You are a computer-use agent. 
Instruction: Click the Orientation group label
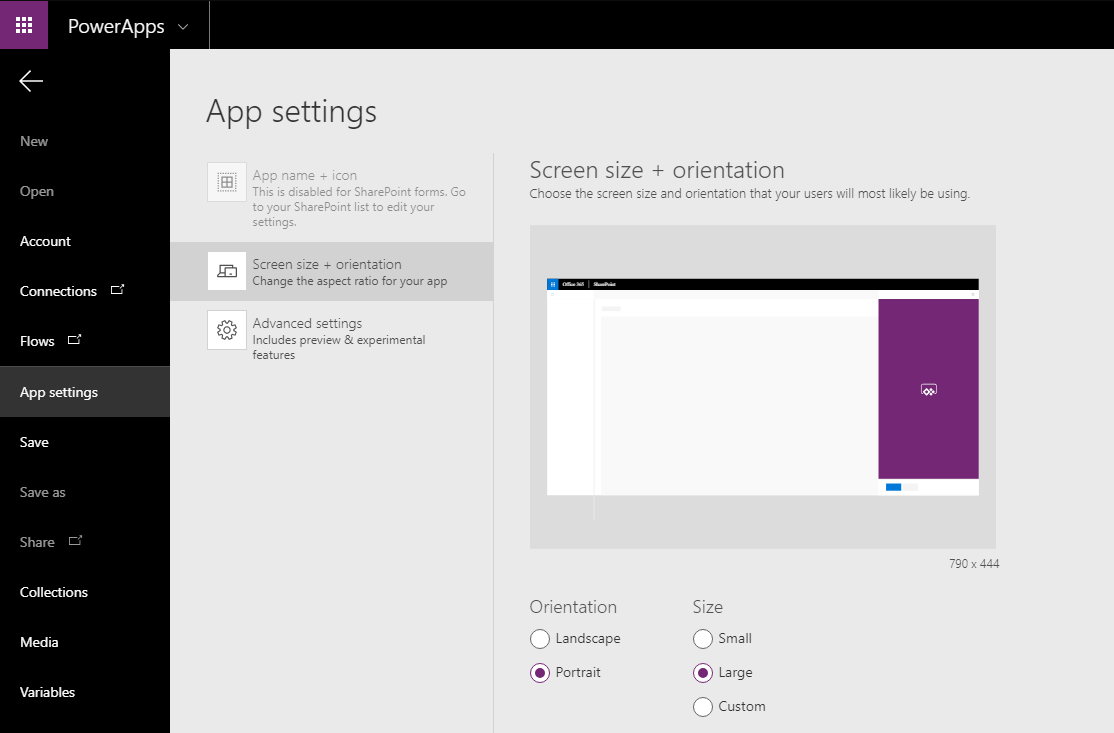pos(573,607)
